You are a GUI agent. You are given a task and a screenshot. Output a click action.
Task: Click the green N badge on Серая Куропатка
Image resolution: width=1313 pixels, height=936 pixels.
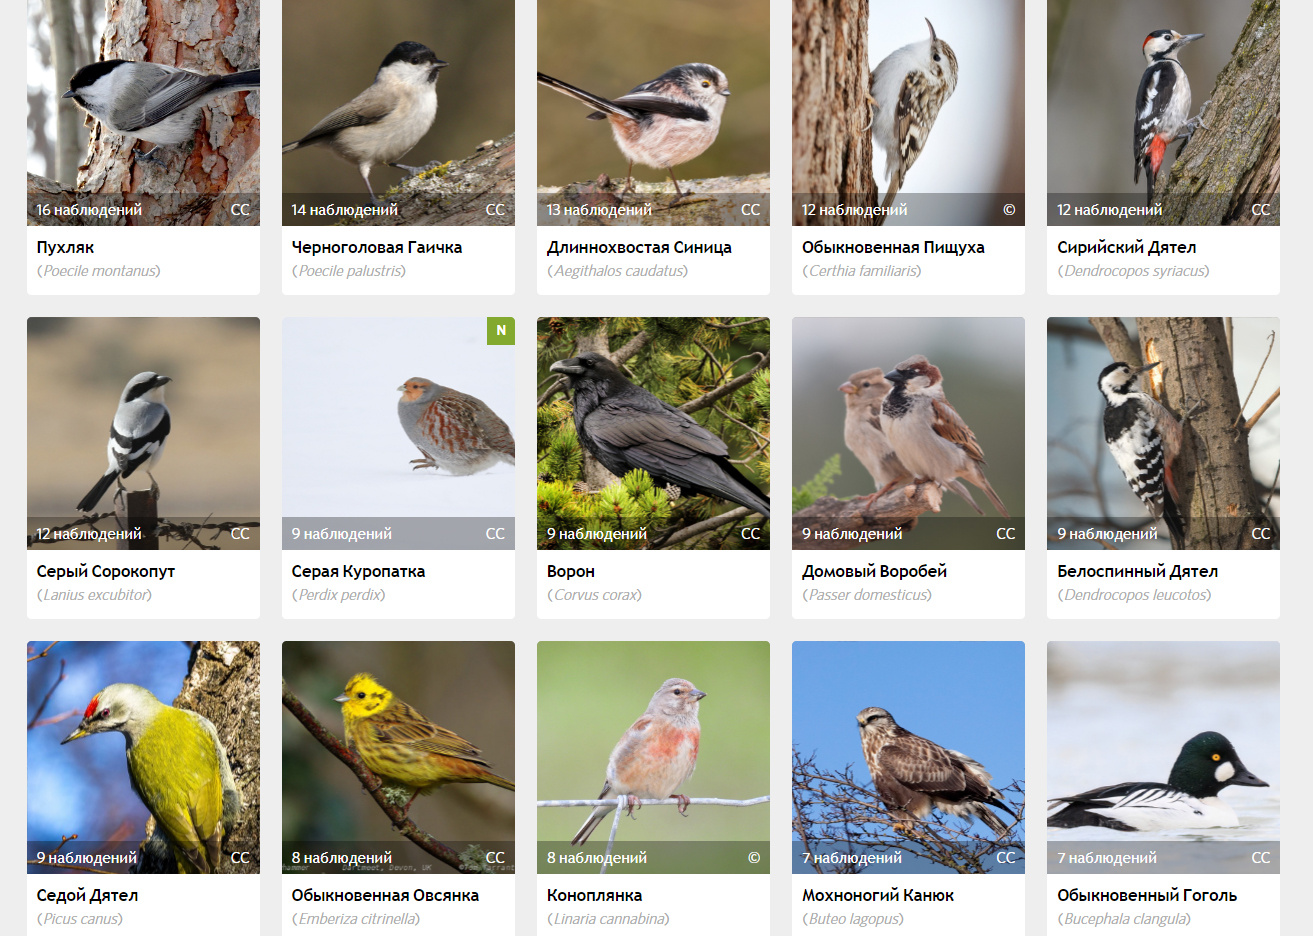point(501,331)
